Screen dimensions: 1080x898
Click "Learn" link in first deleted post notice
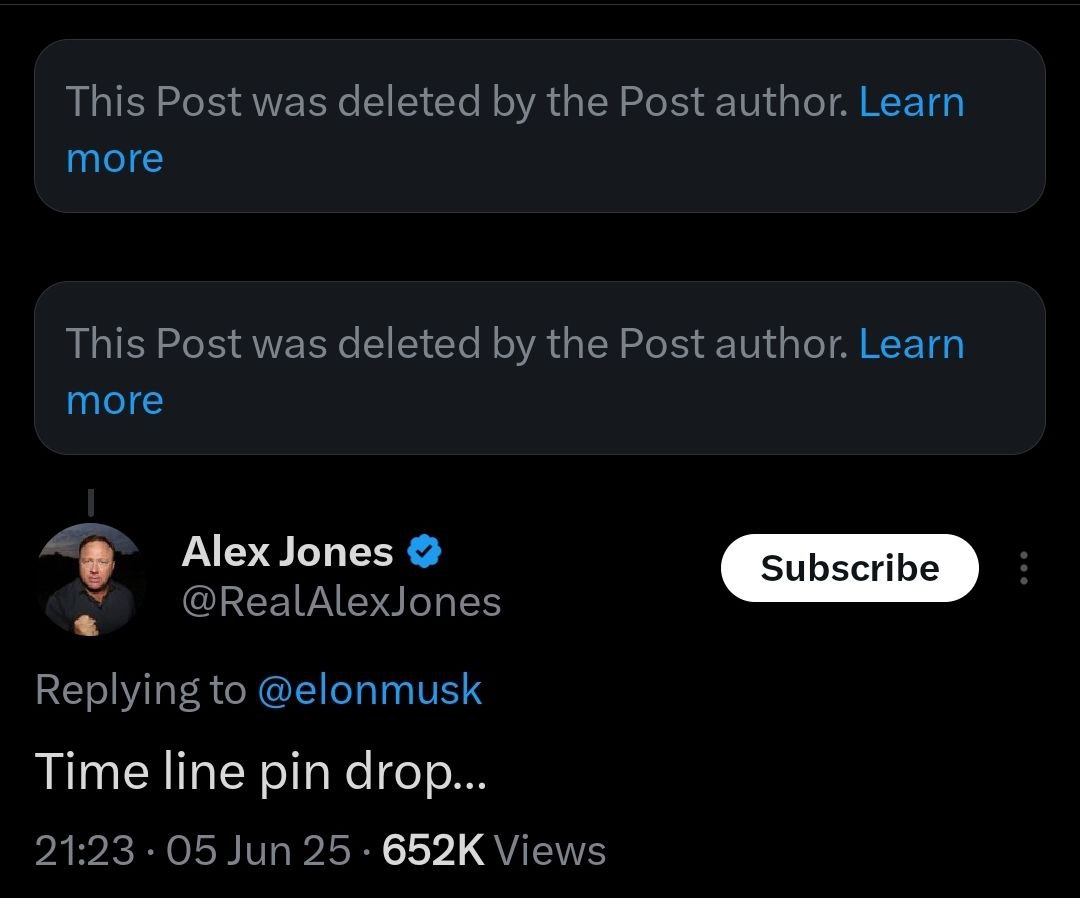[x=911, y=101]
